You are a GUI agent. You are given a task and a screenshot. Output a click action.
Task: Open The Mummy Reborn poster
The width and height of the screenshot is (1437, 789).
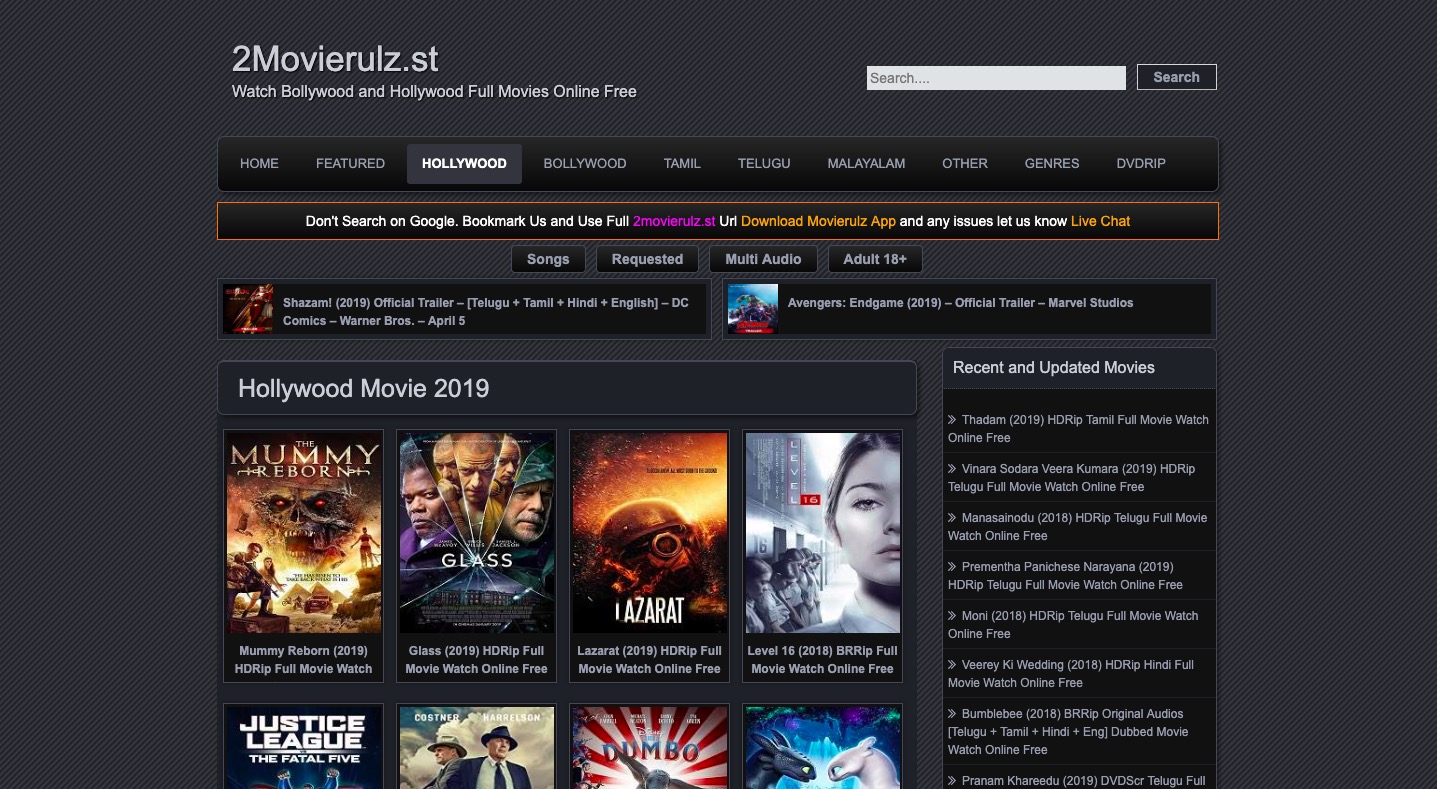[x=303, y=533]
